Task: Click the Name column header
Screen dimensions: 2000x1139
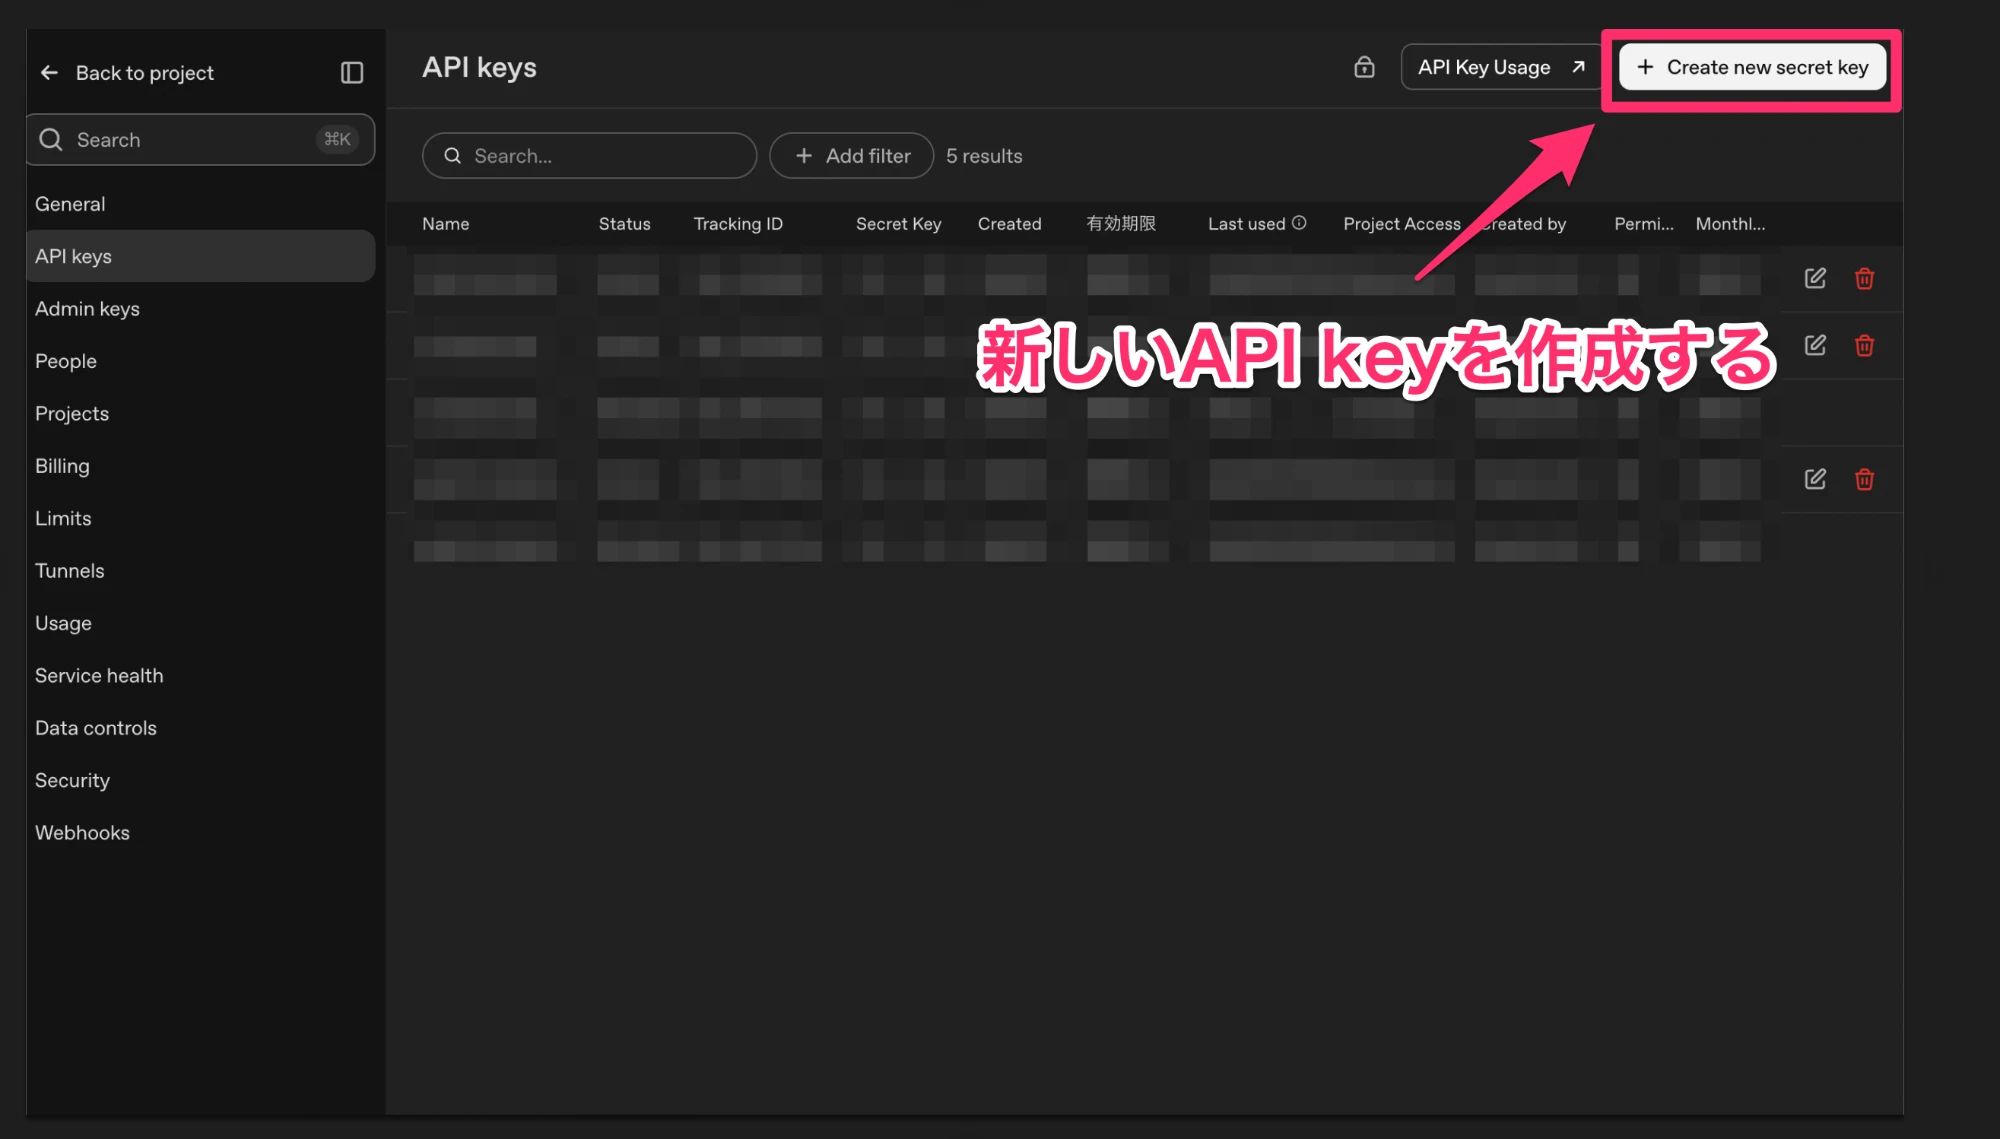Action: click(x=446, y=224)
